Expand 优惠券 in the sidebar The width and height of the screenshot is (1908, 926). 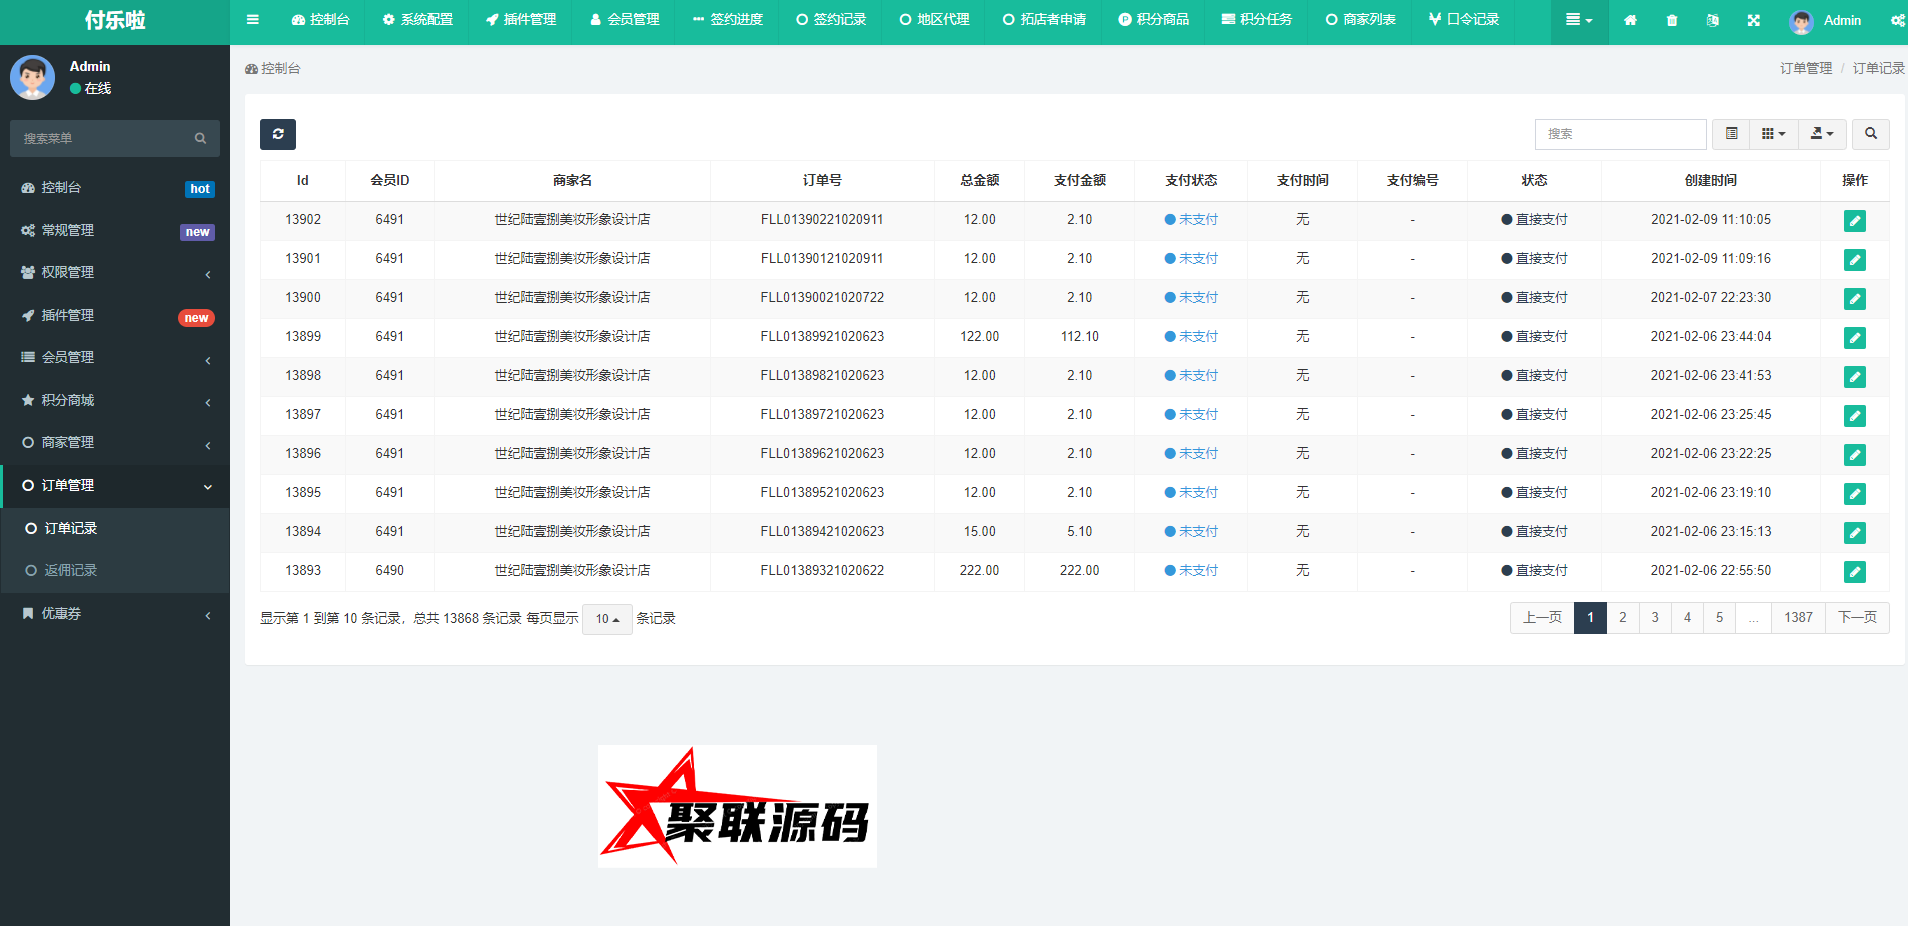pyautogui.click(x=115, y=614)
